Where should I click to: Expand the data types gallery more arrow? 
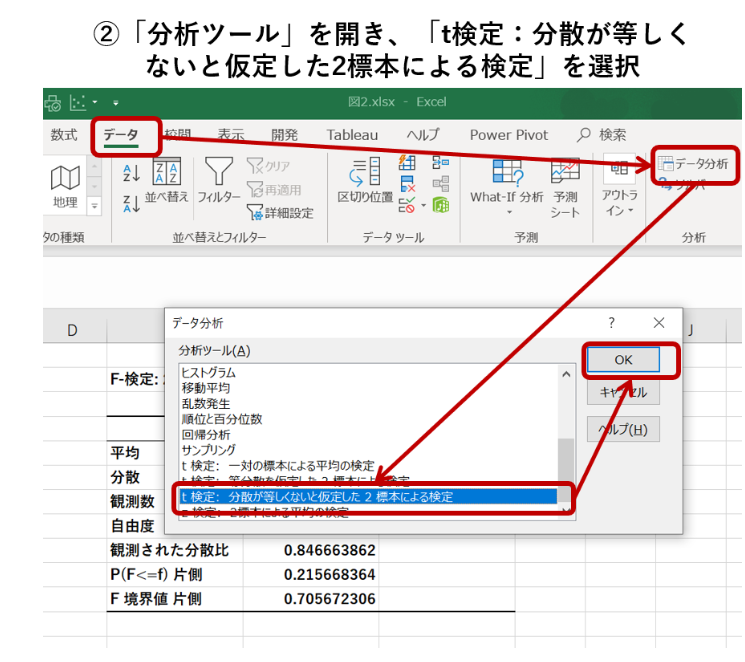95,206
